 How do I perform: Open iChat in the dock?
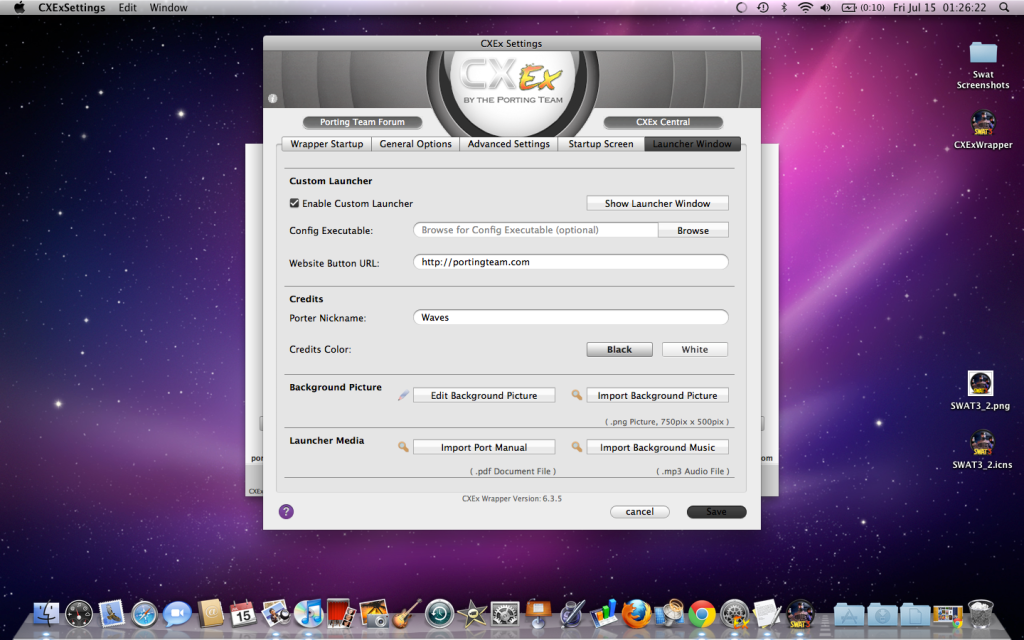click(177, 614)
